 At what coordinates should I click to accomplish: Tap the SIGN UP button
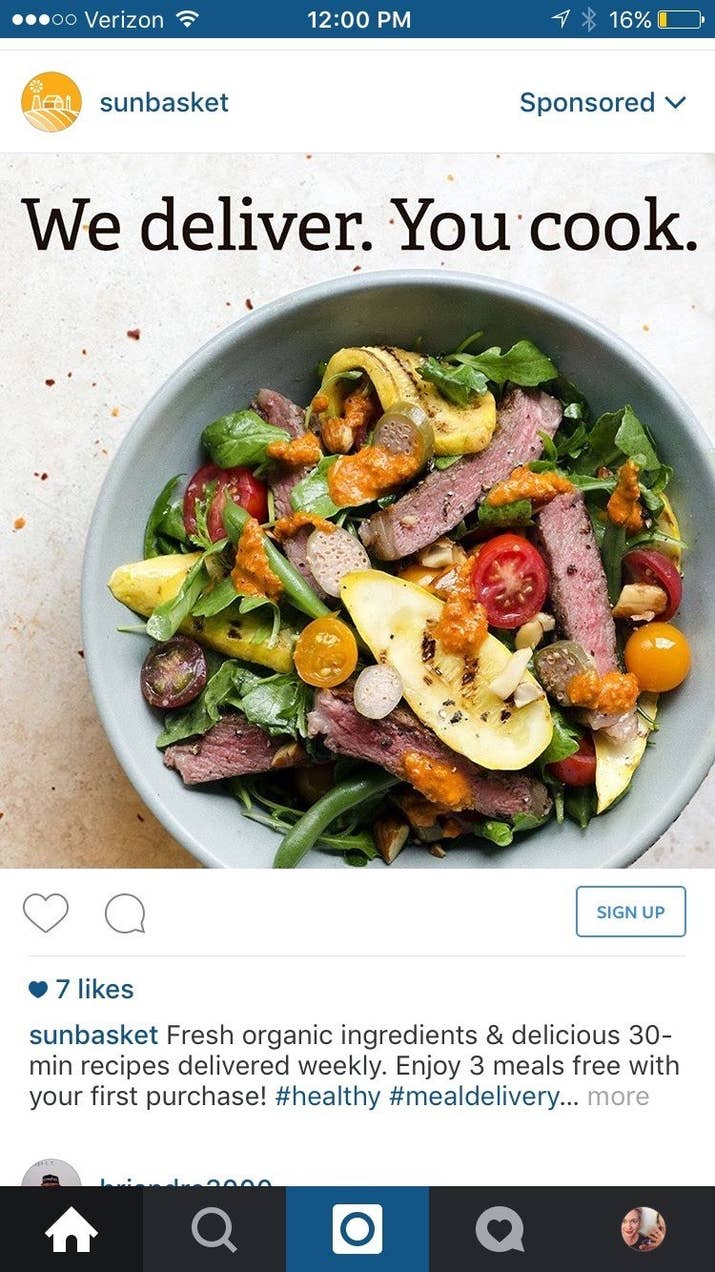pos(631,911)
